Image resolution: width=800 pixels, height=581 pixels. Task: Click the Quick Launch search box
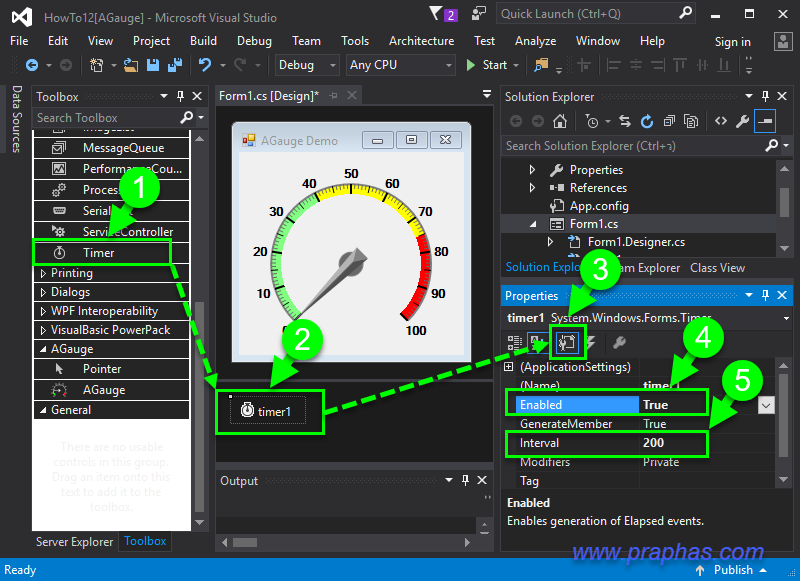[596, 14]
